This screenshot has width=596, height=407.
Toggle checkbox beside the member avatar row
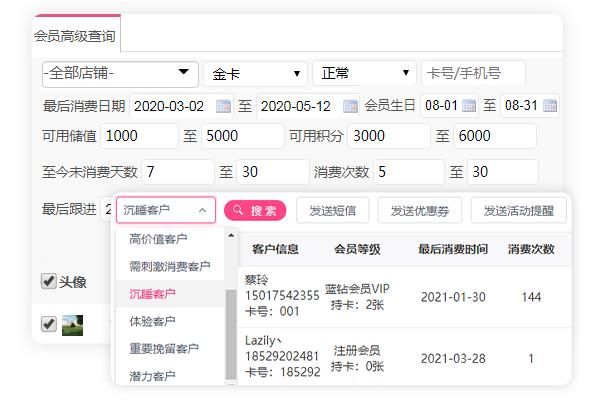click(x=49, y=324)
